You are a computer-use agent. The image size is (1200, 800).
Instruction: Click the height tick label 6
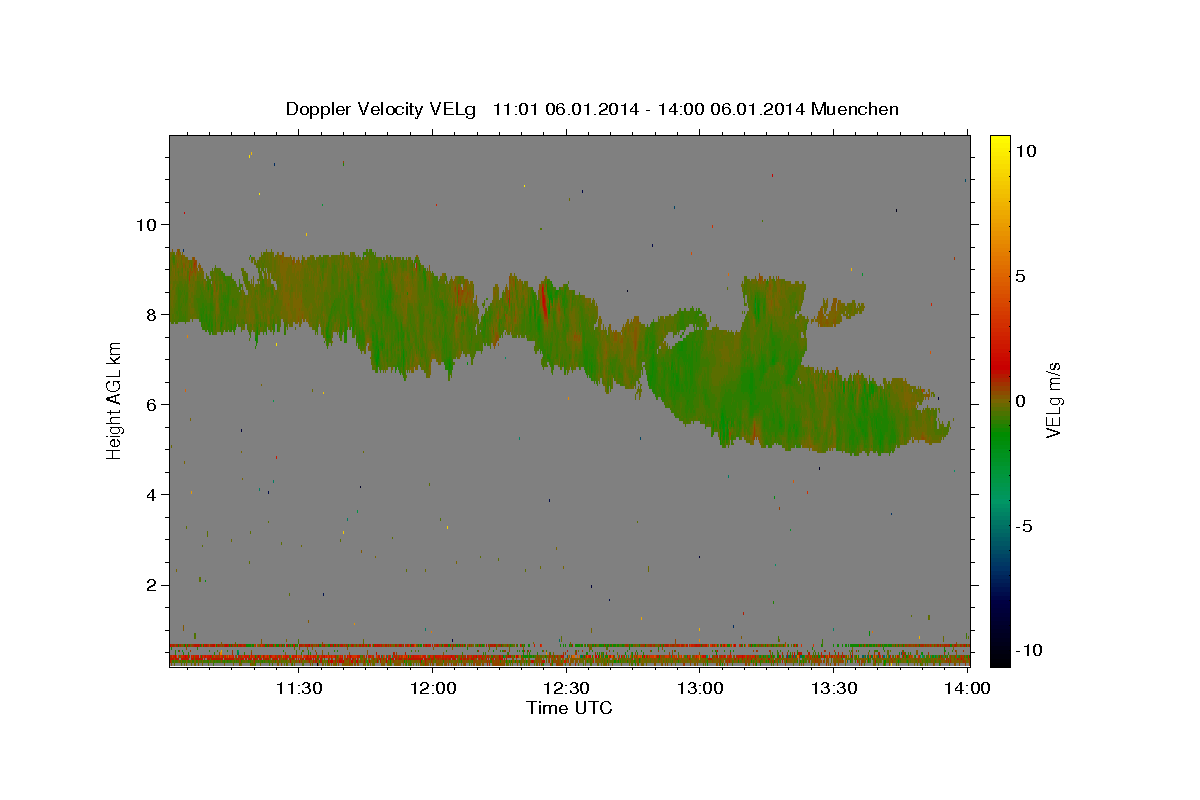tap(153, 404)
